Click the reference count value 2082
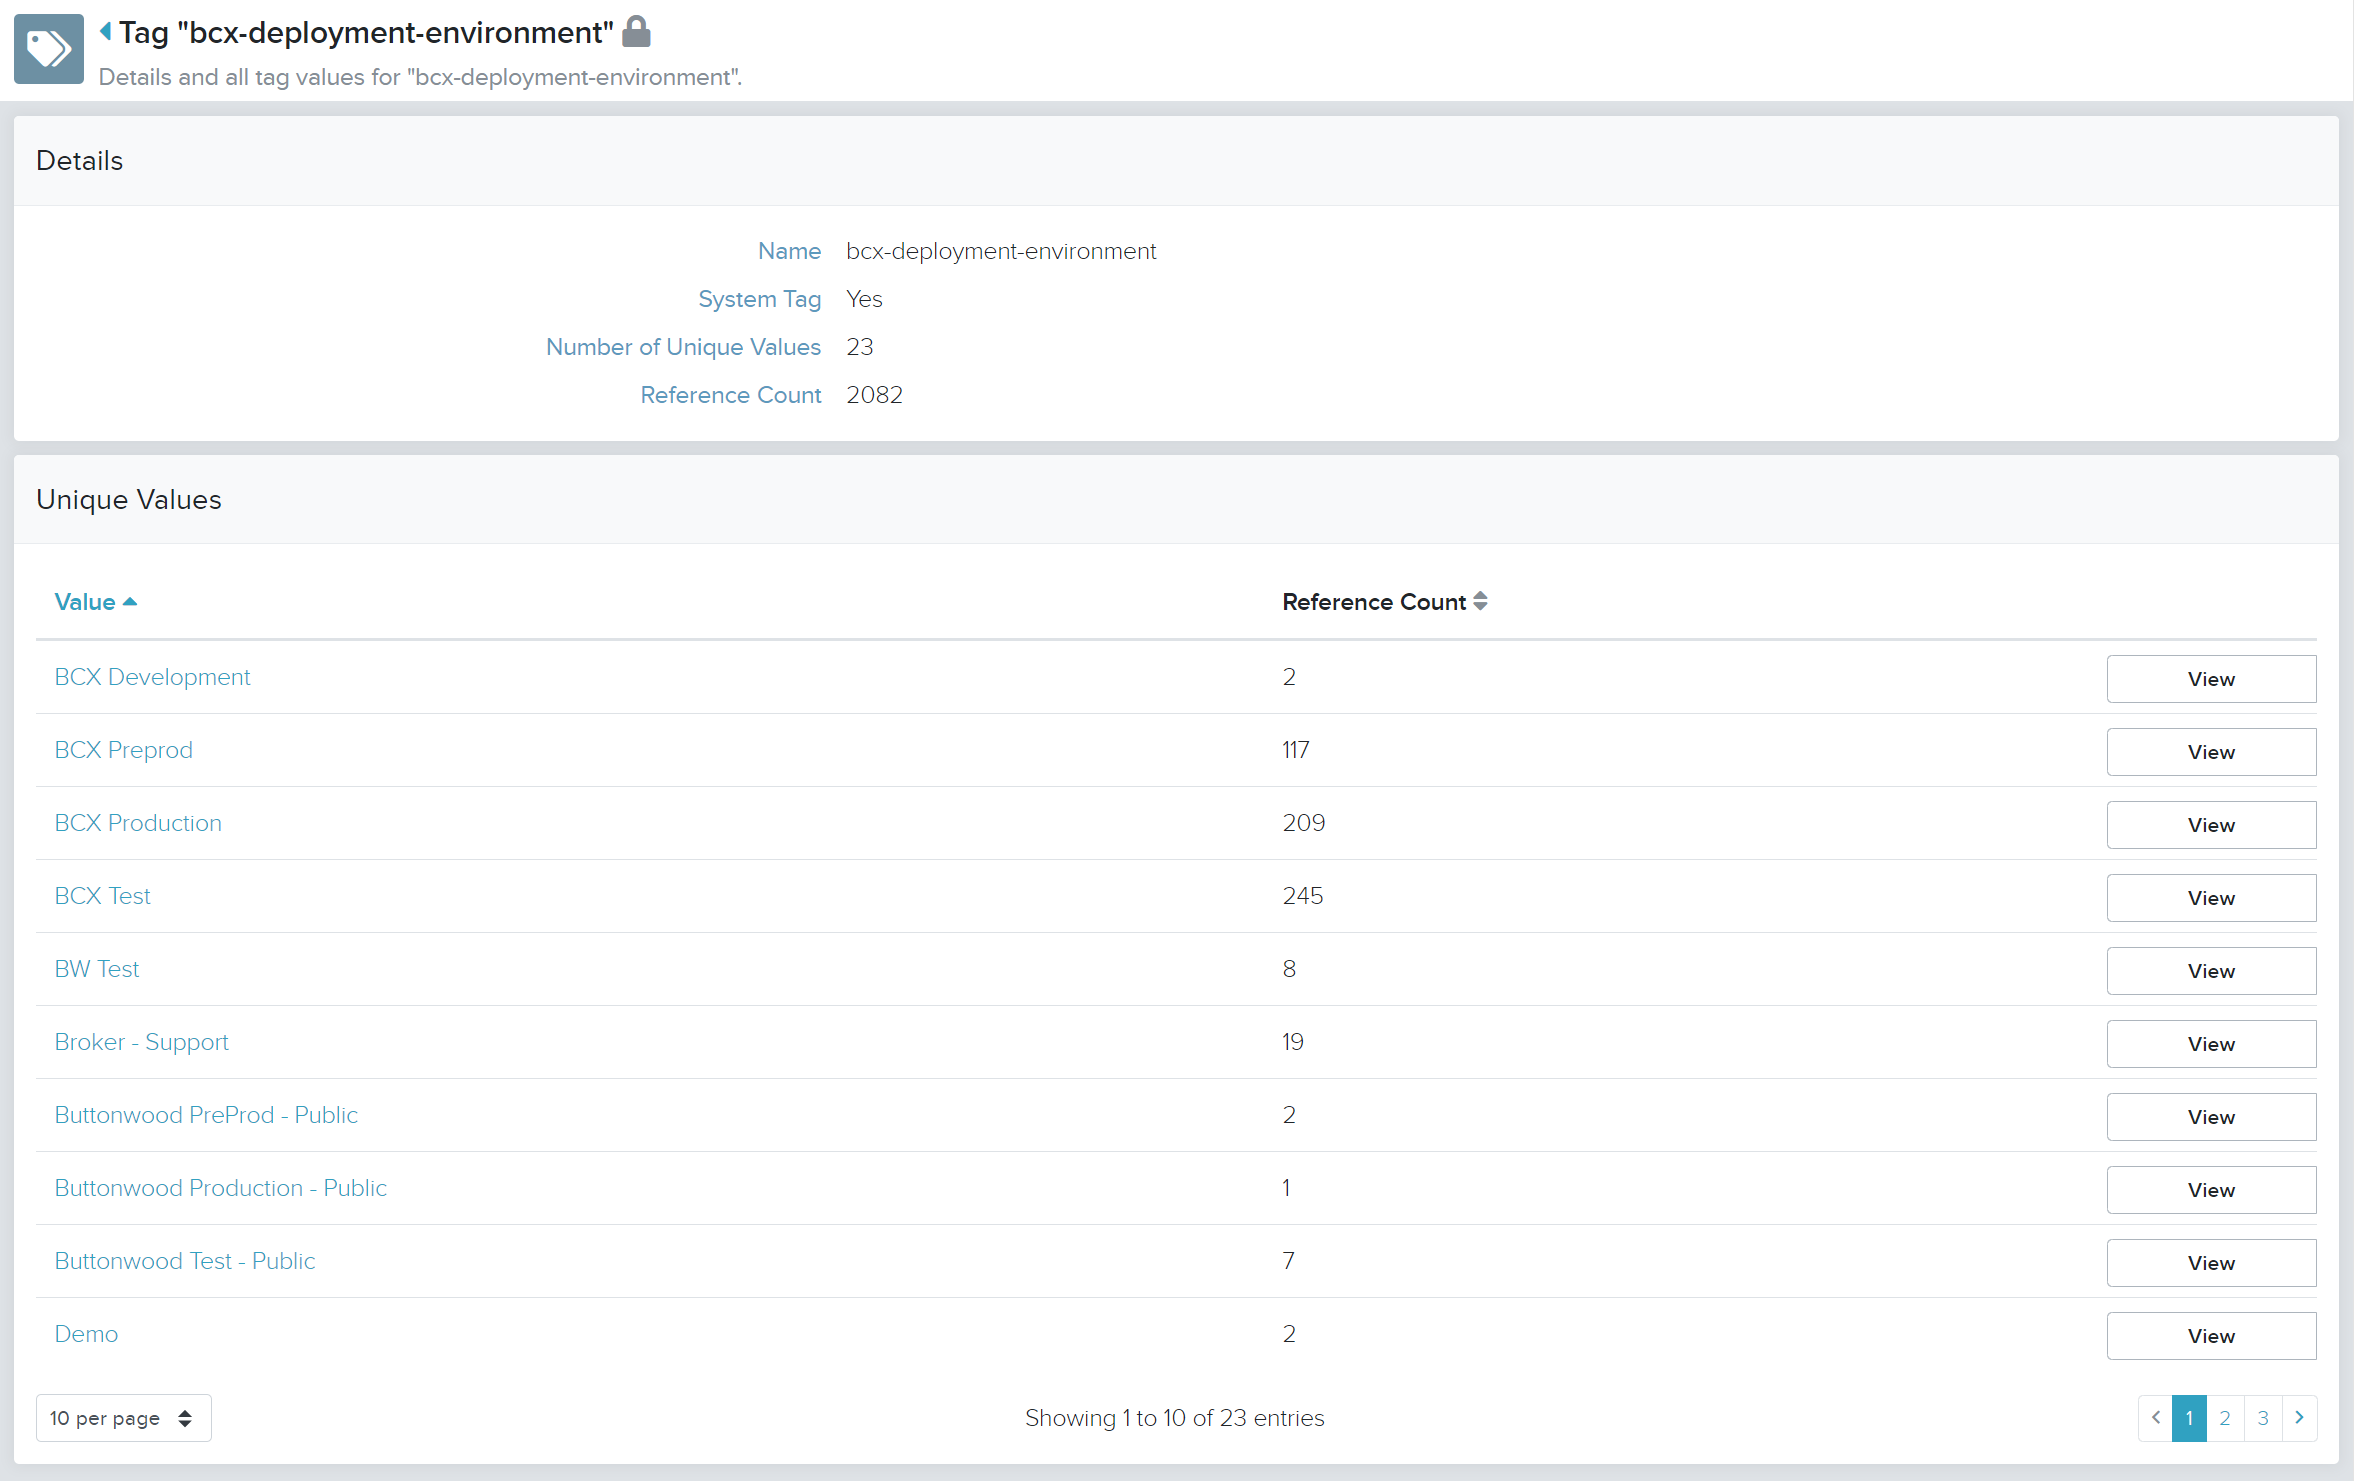Screen dimensions: 2354x1481 click(874, 395)
